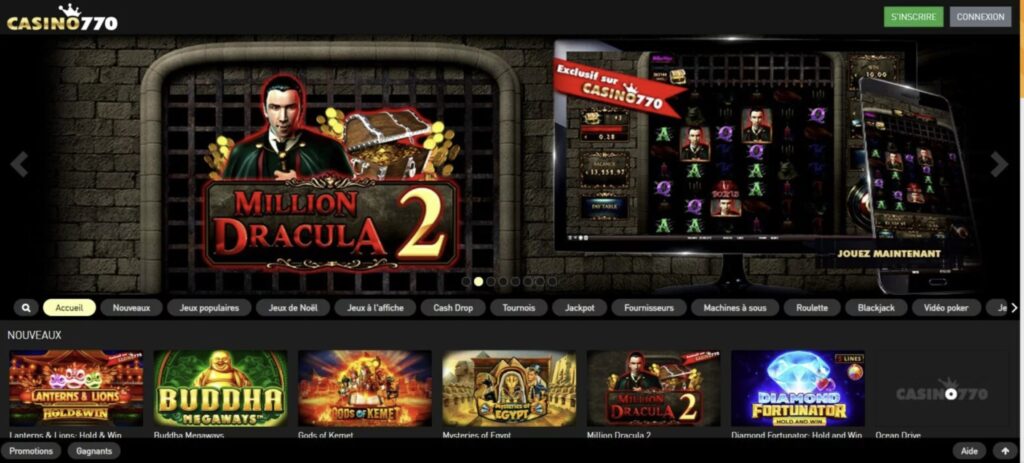Open the Promotions button at the bottom
The image size is (1024, 463).
click(x=31, y=451)
